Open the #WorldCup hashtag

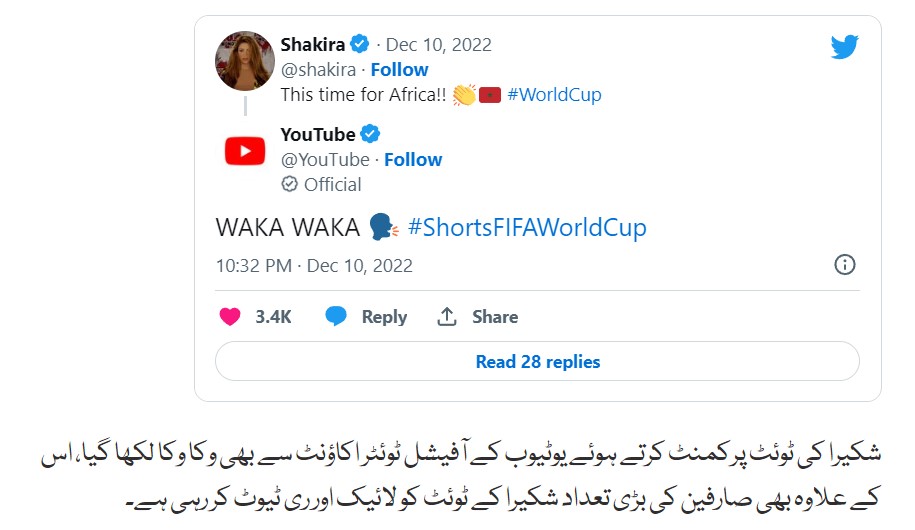coord(554,96)
